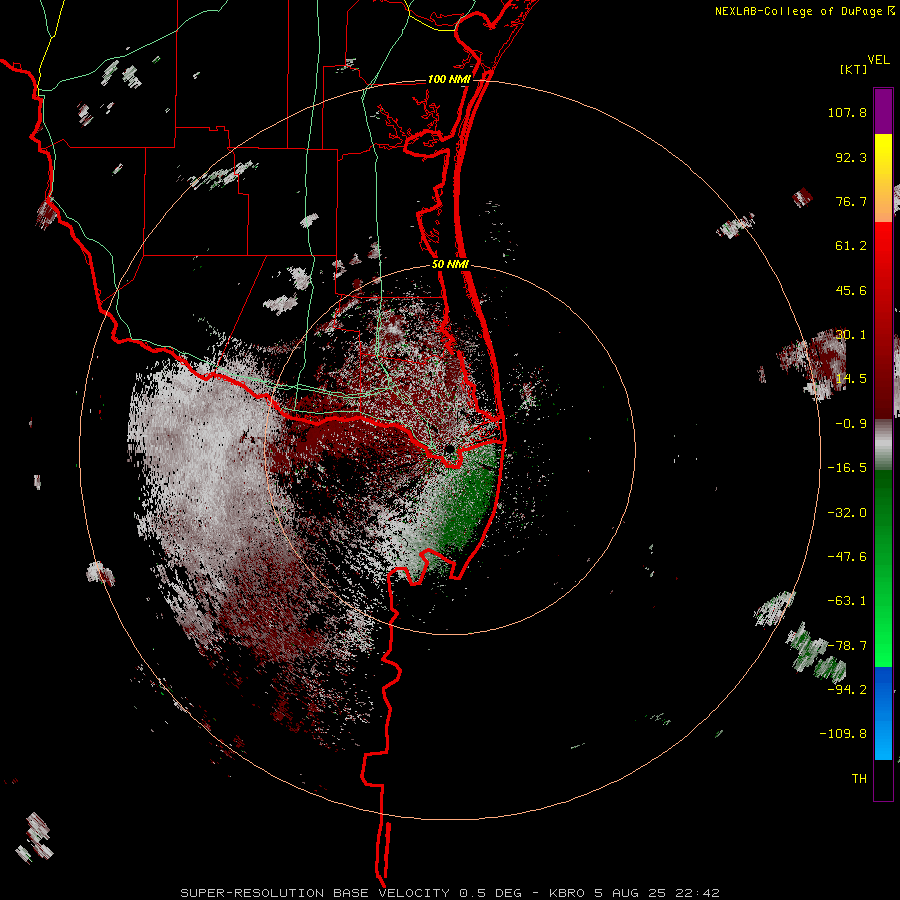Click the VEL legend title
900x900 pixels.
(878, 60)
